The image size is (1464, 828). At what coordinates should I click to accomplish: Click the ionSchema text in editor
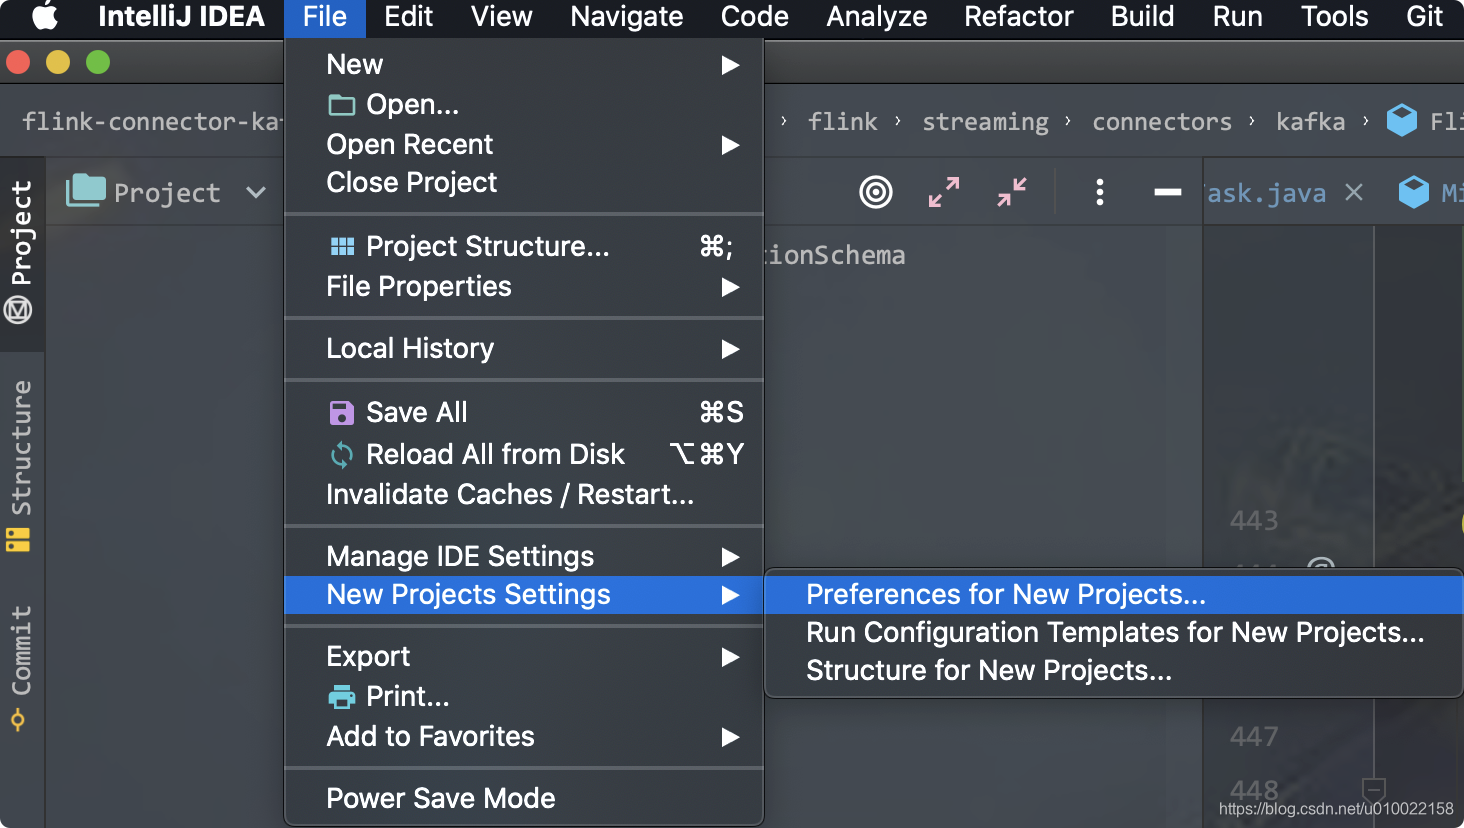click(835, 256)
